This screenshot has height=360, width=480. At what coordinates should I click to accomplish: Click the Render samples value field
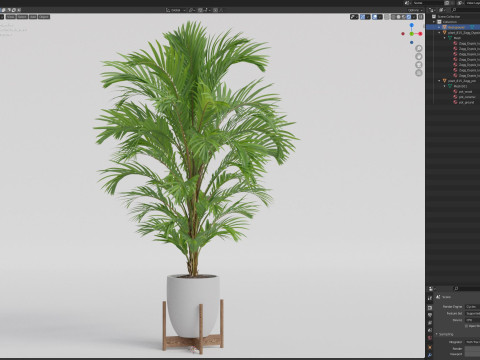(472, 349)
